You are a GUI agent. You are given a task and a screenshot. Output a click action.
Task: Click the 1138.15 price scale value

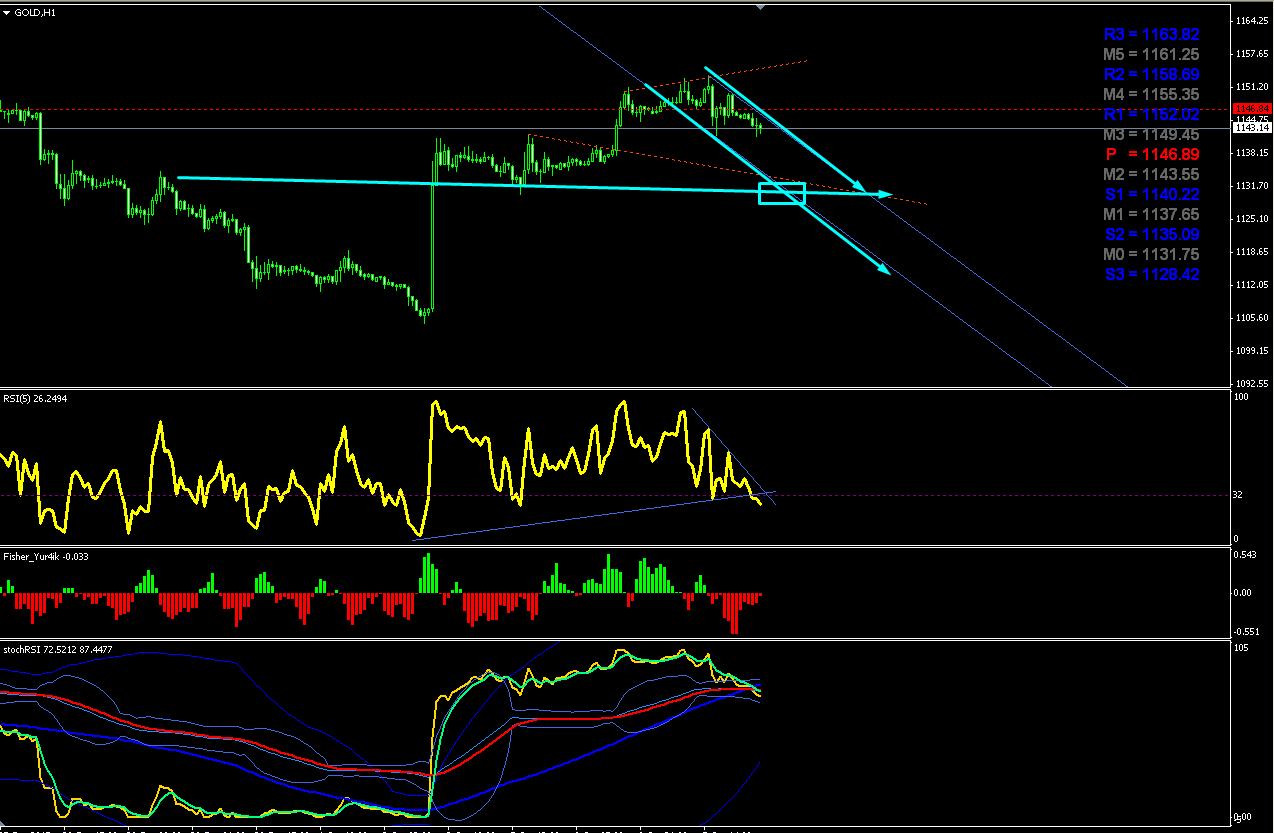pyautogui.click(x=1252, y=153)
